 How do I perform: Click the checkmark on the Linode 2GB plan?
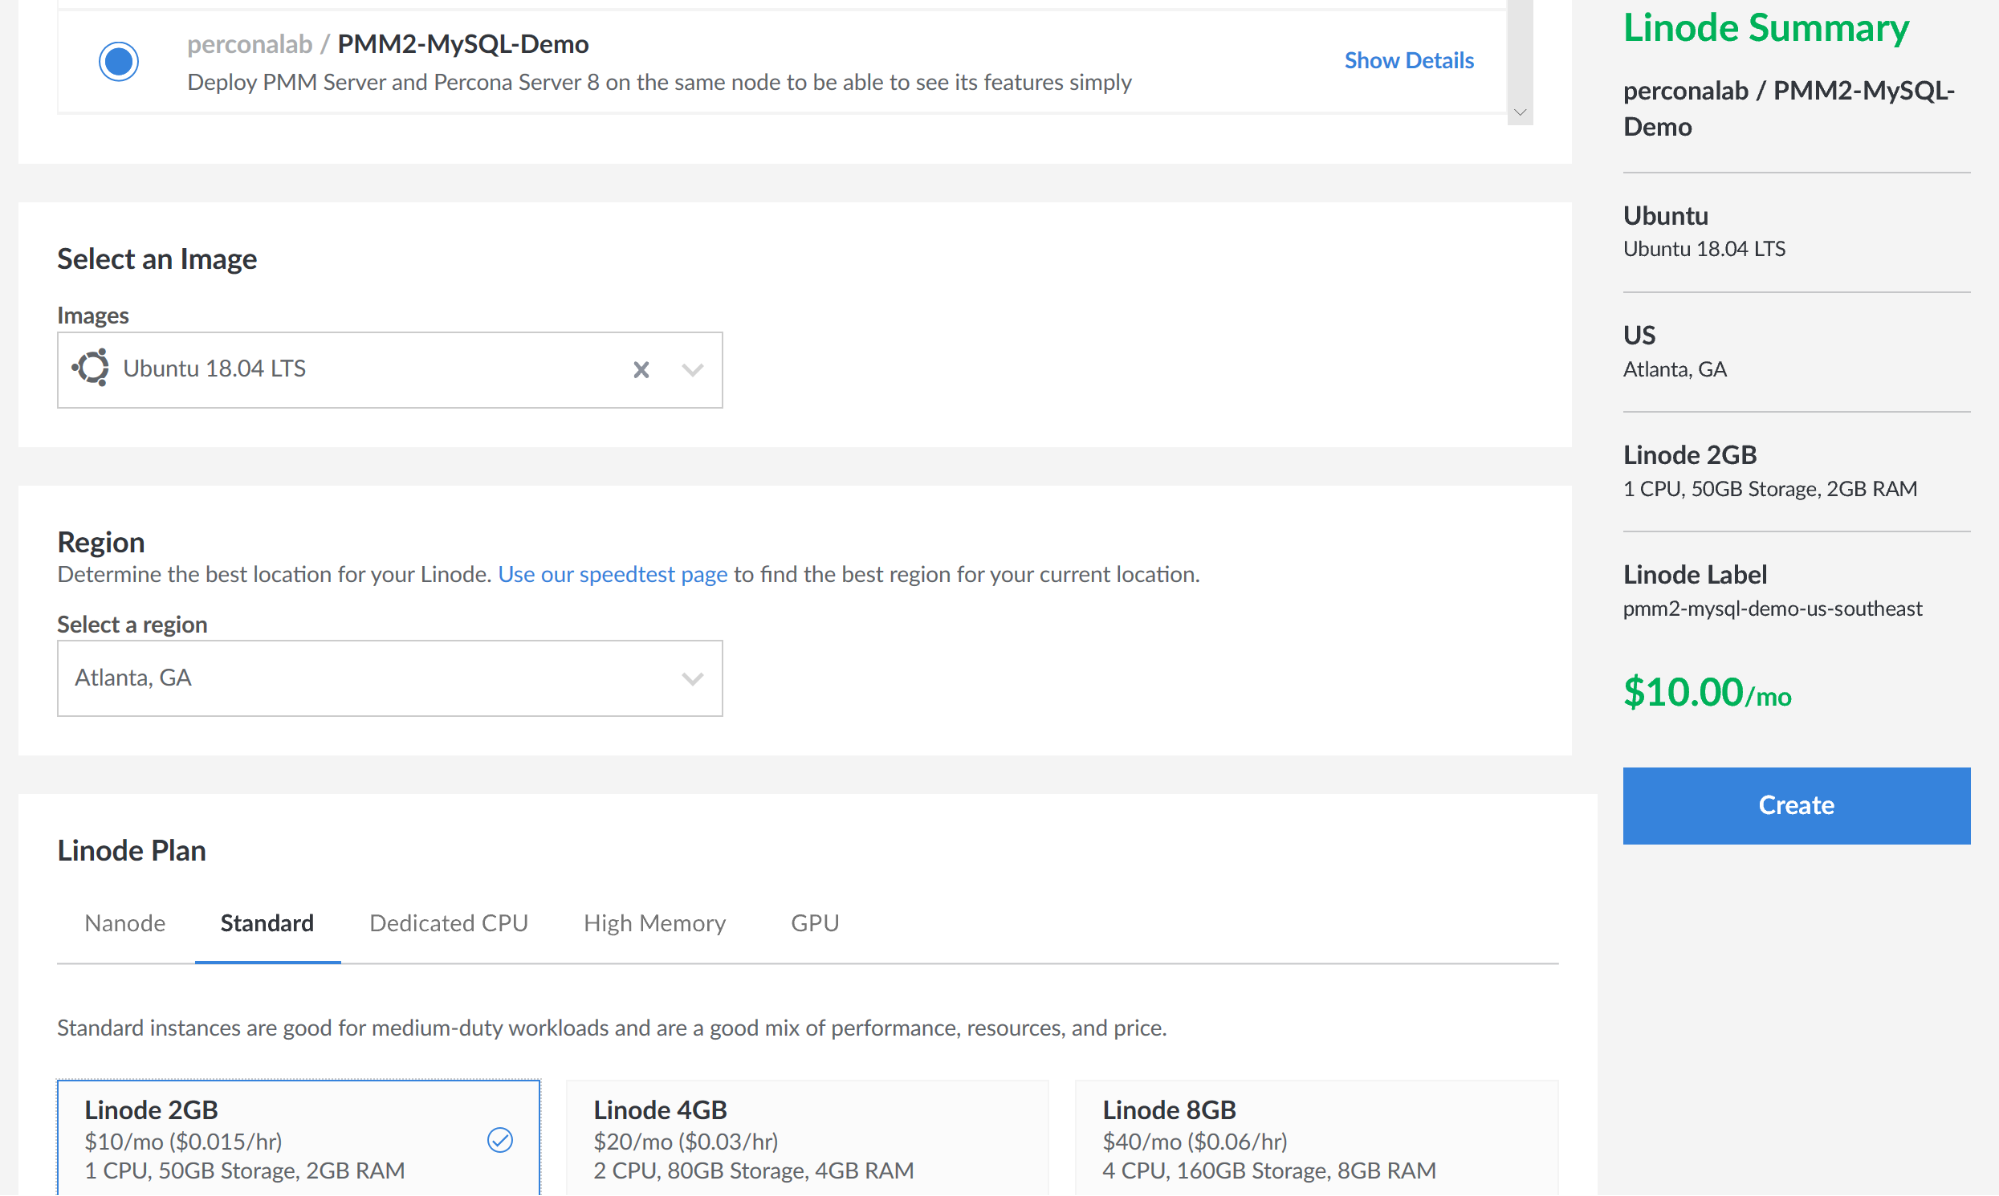500,1139
